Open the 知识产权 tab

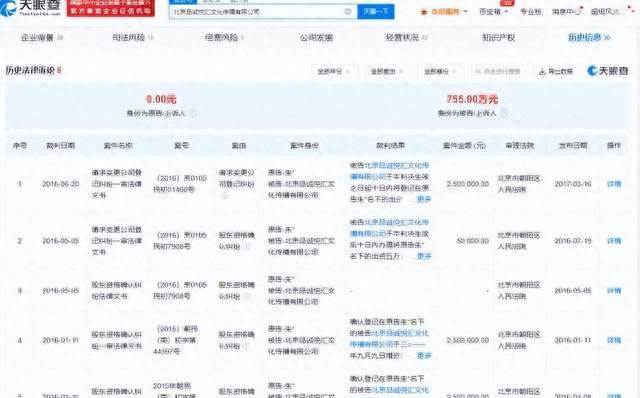click(x=498, y=38)
